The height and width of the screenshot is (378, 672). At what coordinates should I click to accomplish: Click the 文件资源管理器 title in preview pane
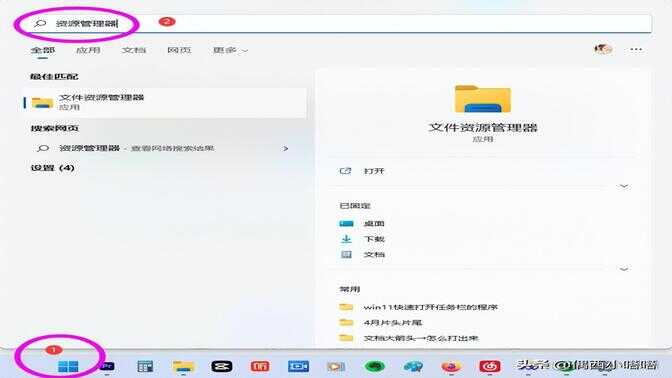pos(483,127)
